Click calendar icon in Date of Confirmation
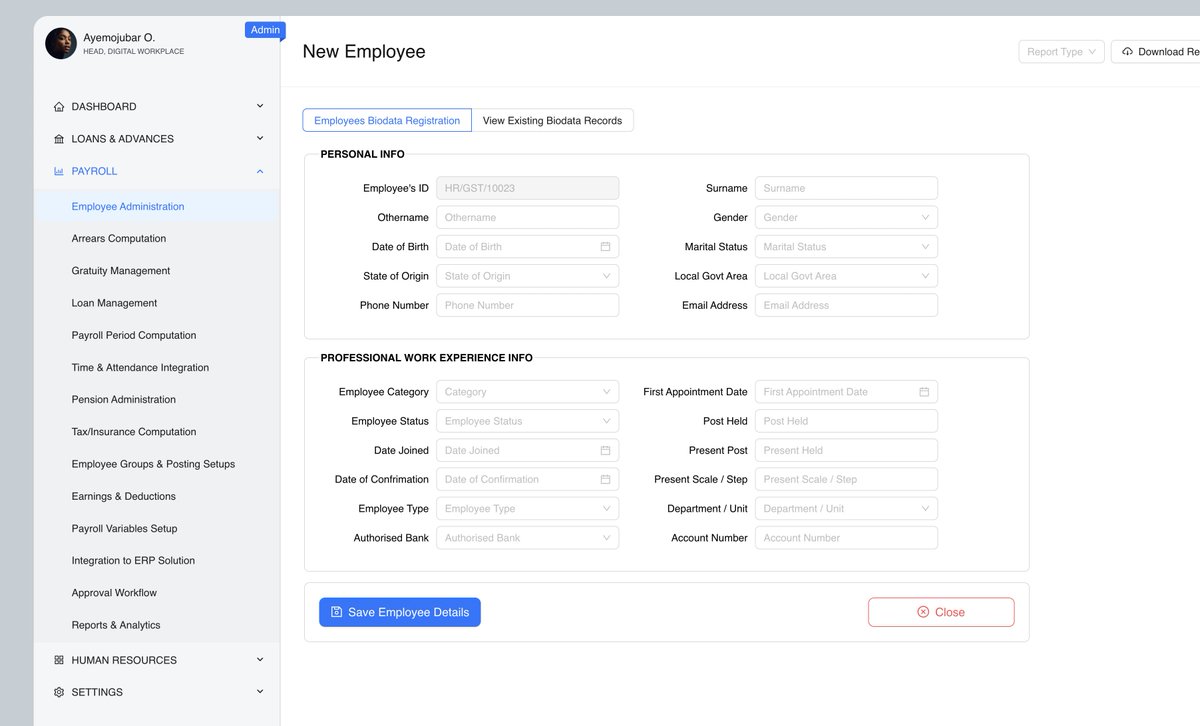 pos(605,479)
